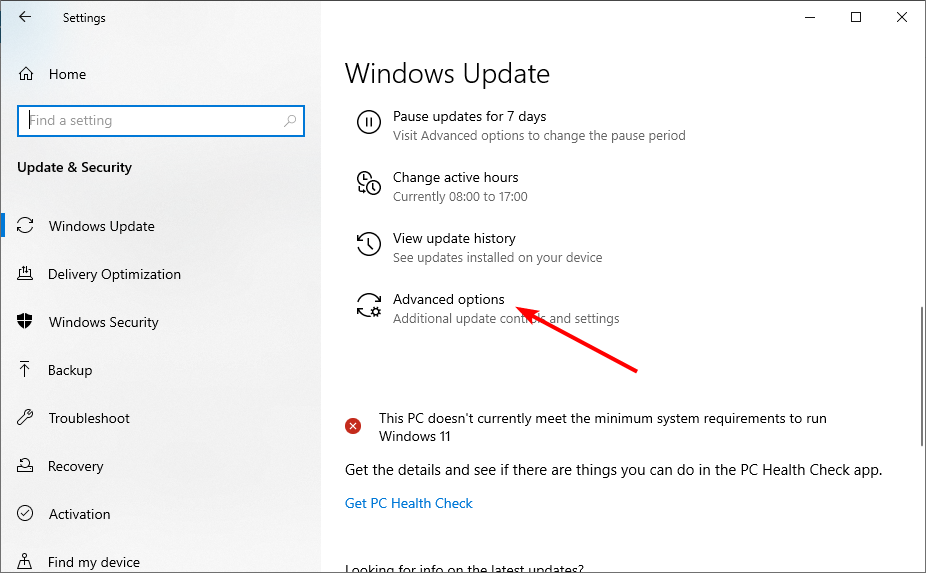Screen dimensions: 926x573
Task: Click the Home icon in sidebar
Action: [26, 74]
